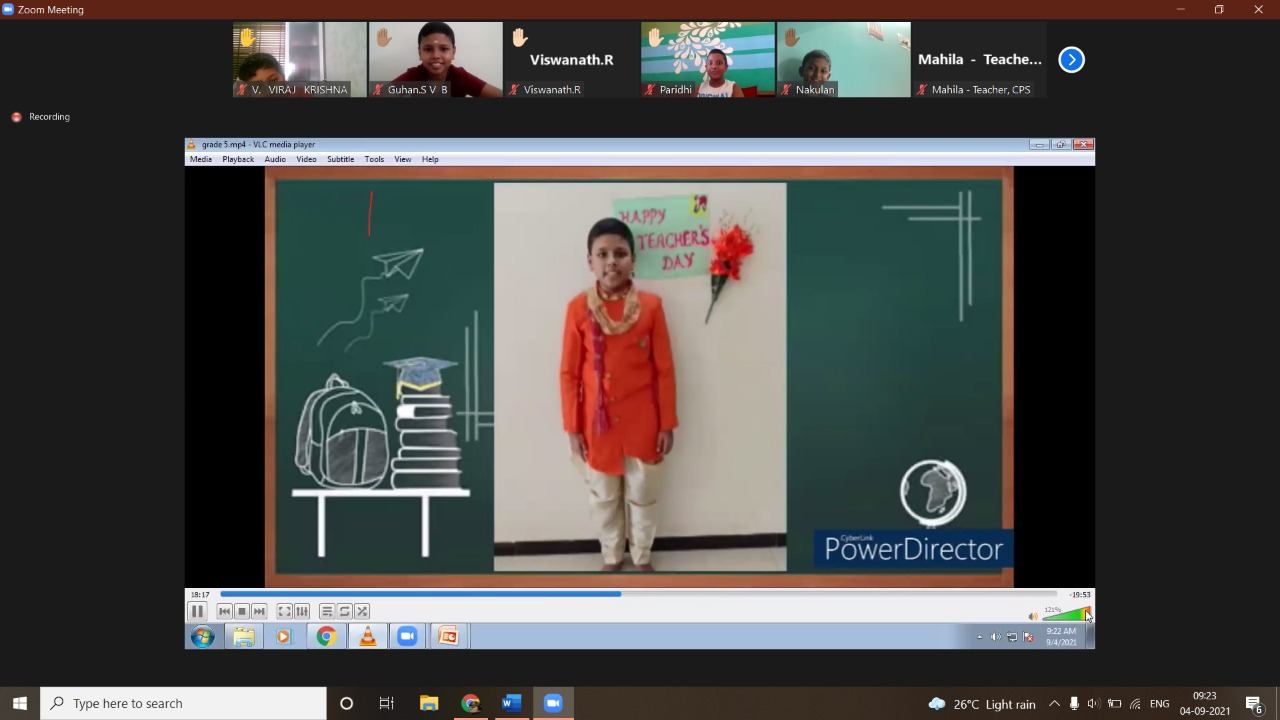Open File Explorer from Windows taskbar
Image resolution: width=1280 pixels, height=720 pixels.
pos(428,703)
